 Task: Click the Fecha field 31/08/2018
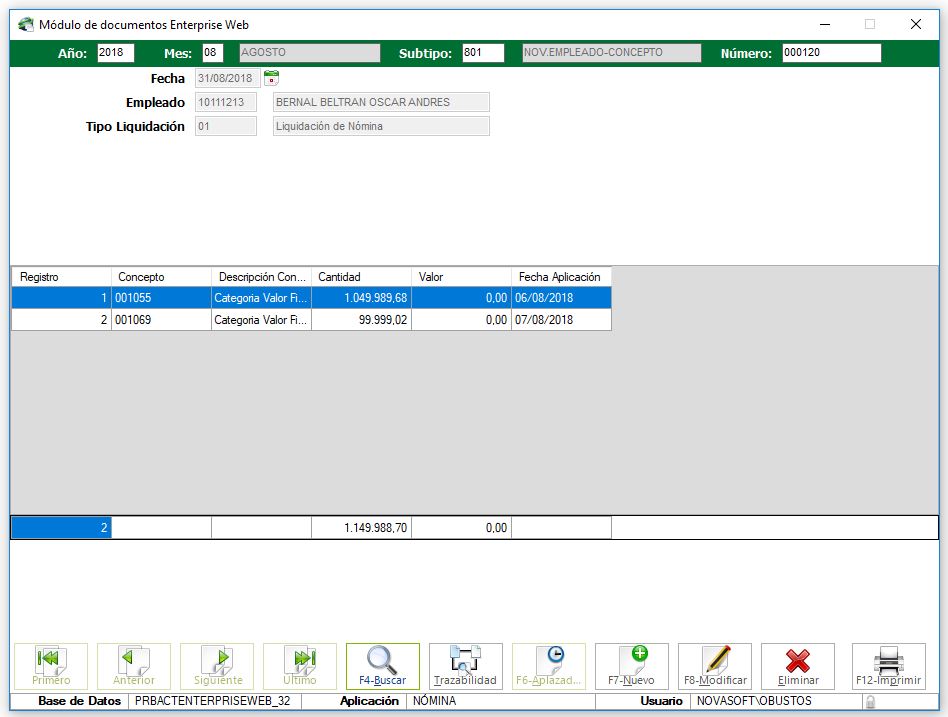point(227,78)
